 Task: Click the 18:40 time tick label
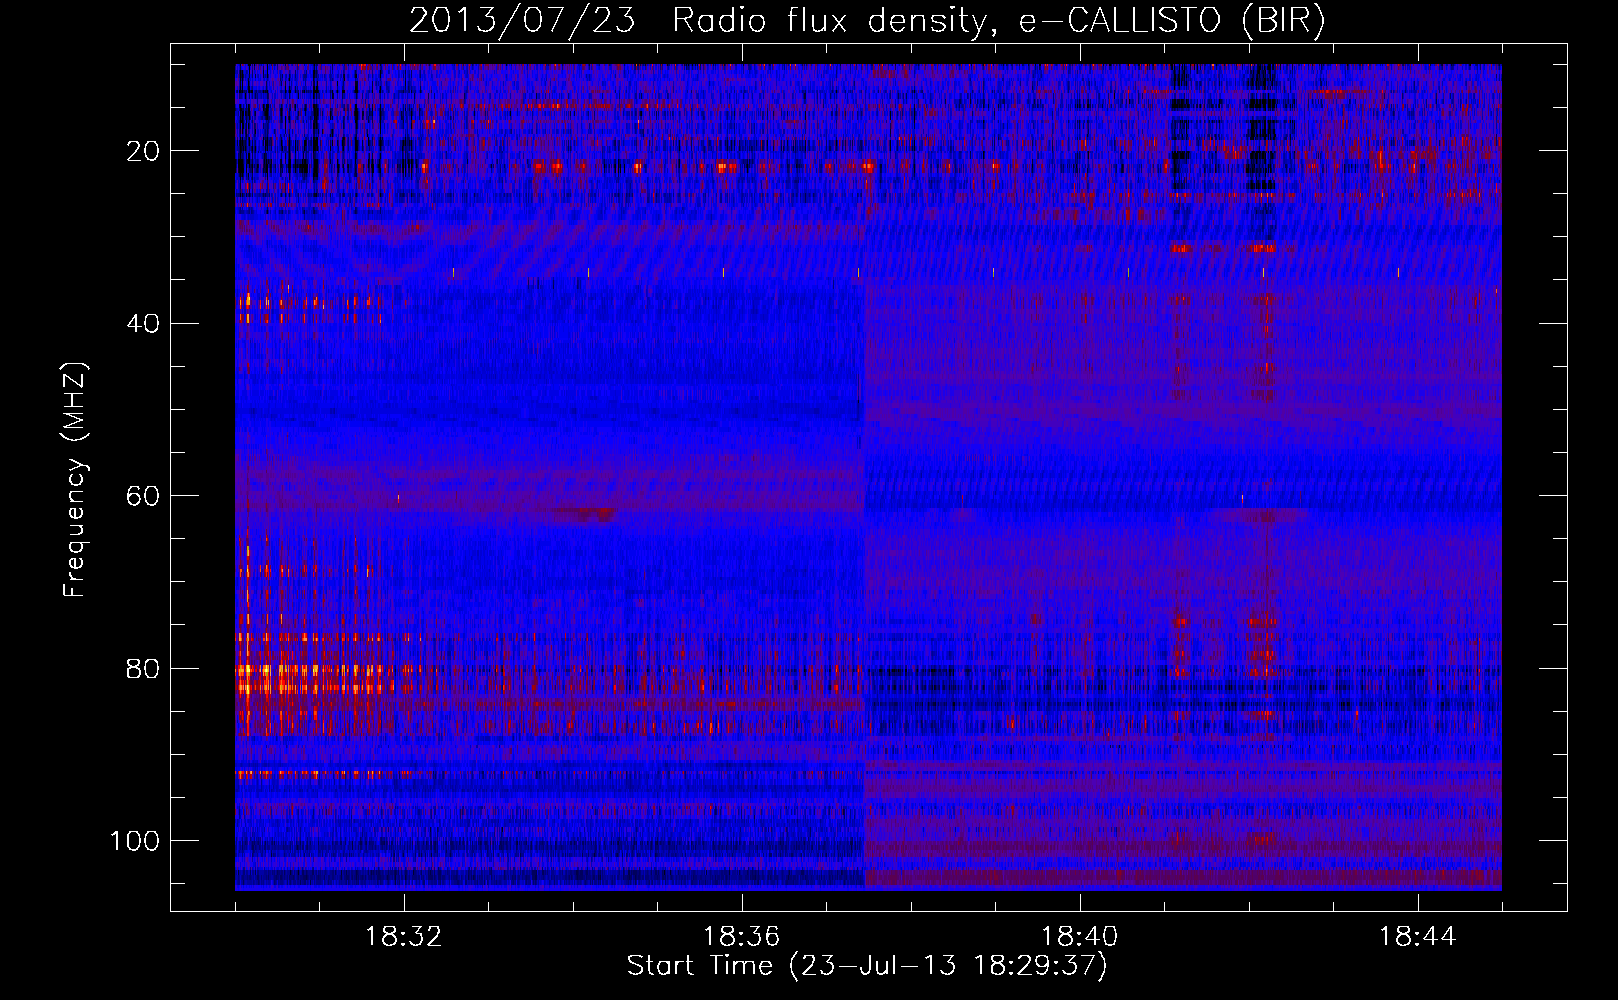point(1080,937)
